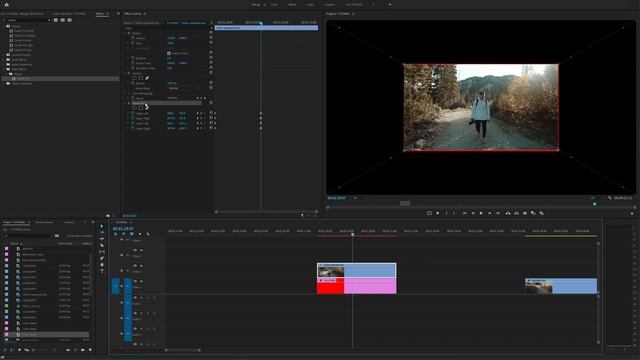
Task: Create ellipse mask under Opacity
Action: pos(134,78)
